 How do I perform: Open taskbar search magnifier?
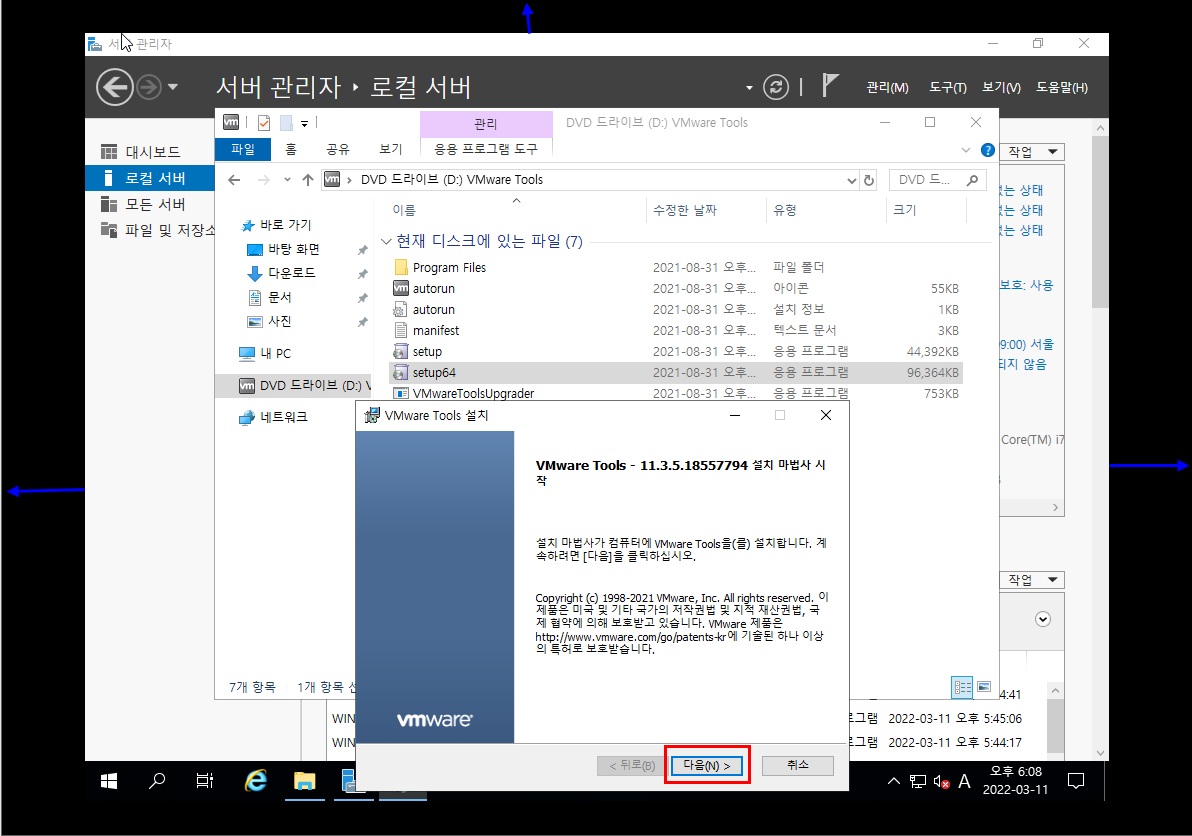(157, 781)
